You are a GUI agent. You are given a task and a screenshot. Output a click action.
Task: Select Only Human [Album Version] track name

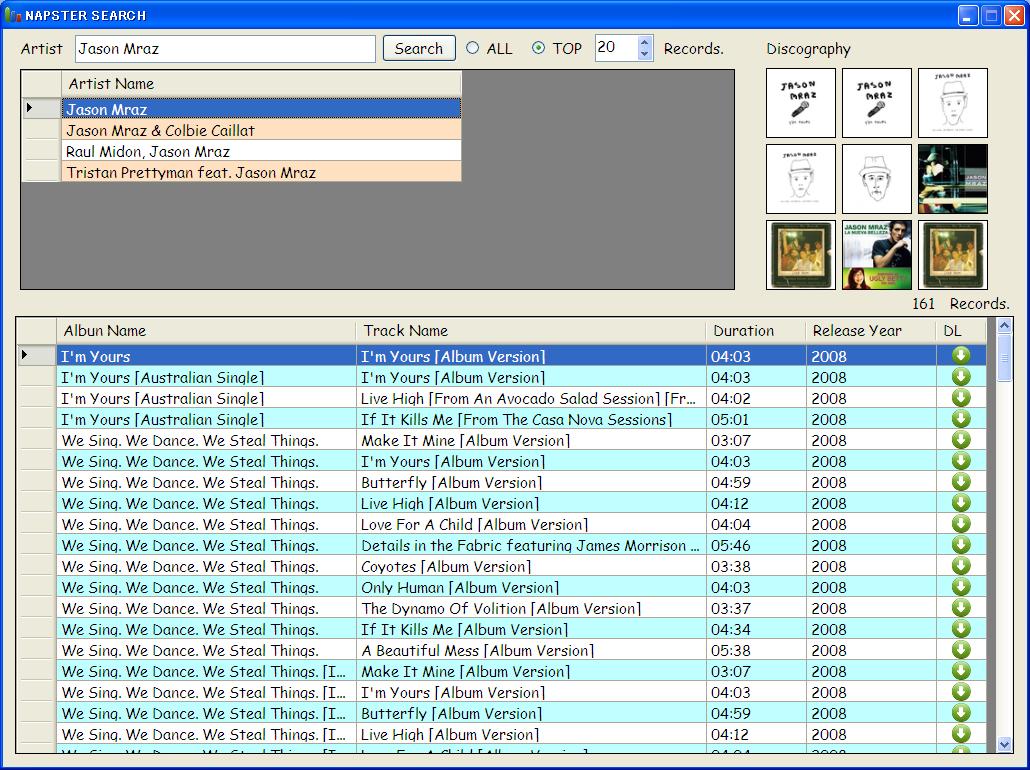pos(531,587)
